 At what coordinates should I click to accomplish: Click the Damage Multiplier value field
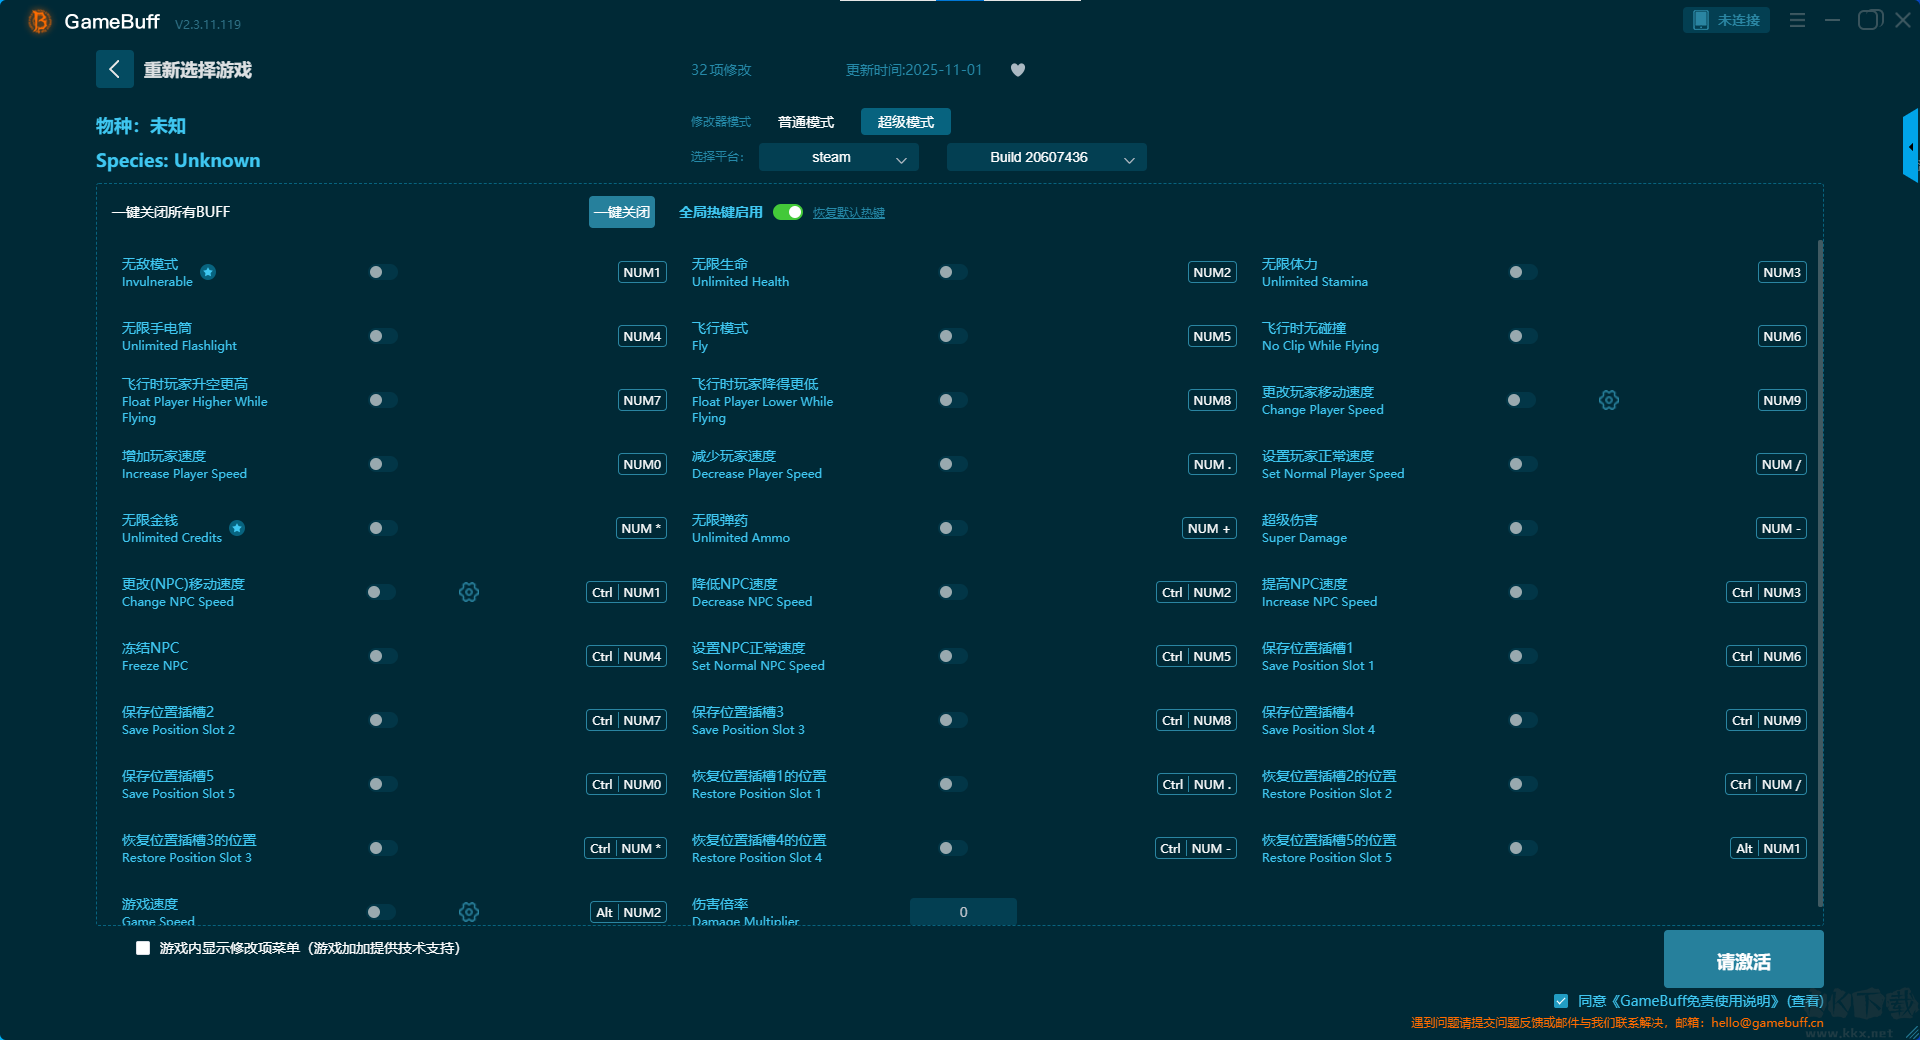click(963, 911)
